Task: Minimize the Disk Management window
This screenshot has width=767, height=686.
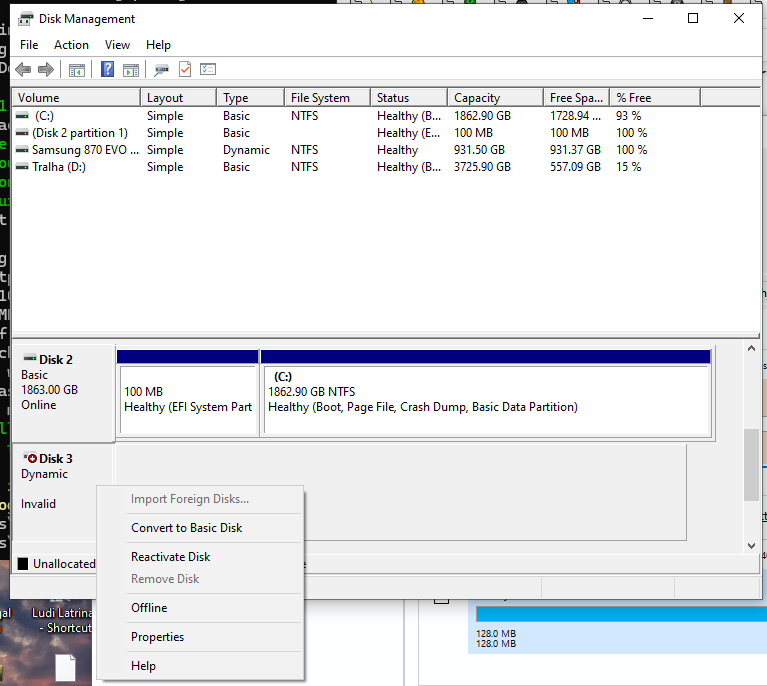Action: pyautogui.click(x=648, y=19)
